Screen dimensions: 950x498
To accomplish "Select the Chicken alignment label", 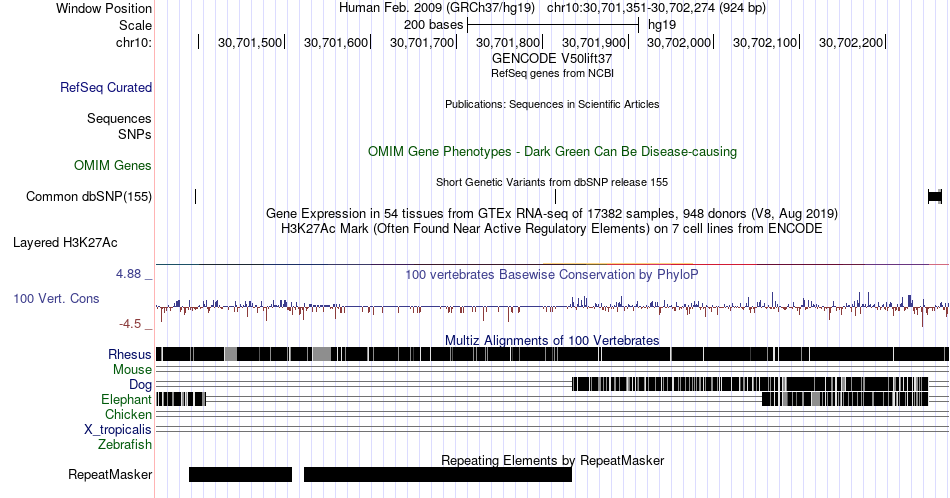I will click(128, 414).
